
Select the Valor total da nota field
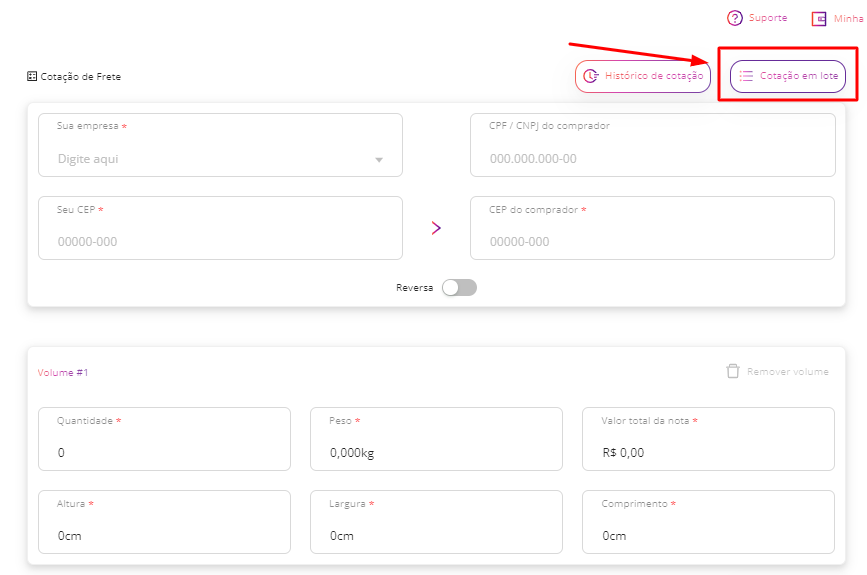(708, 439)
